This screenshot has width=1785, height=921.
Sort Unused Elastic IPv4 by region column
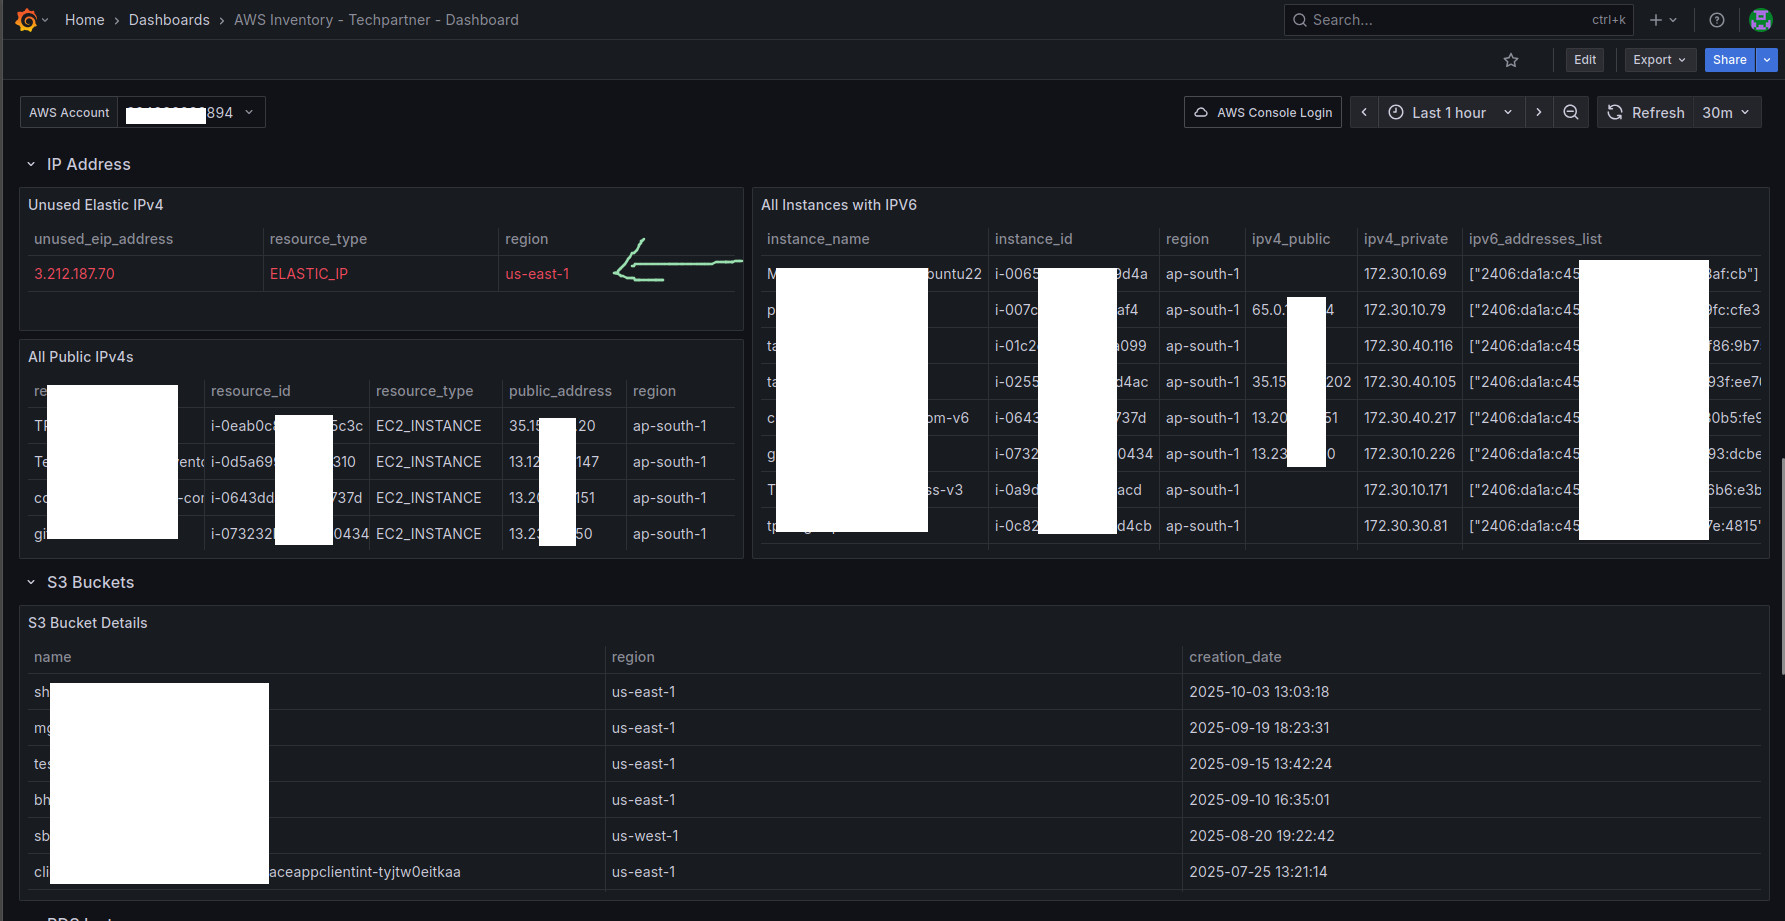527,239
